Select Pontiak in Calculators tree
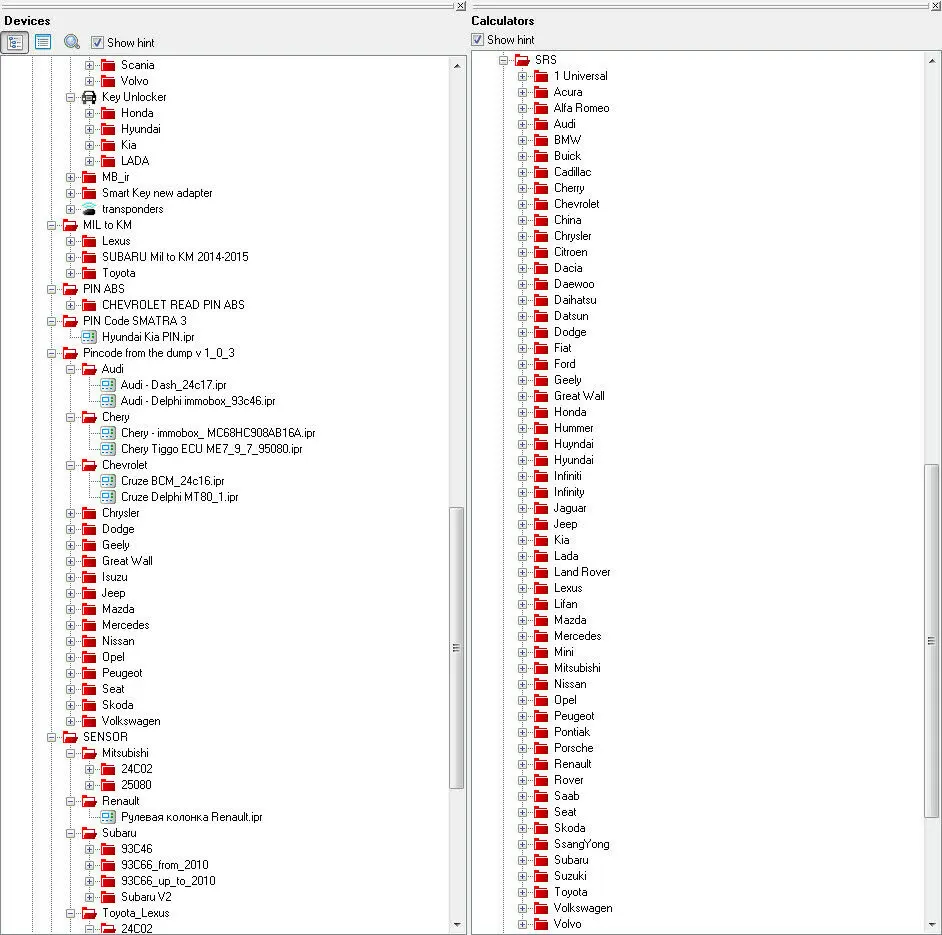The height and width of the screenshot is (935, 942). [x=571, y=732]
